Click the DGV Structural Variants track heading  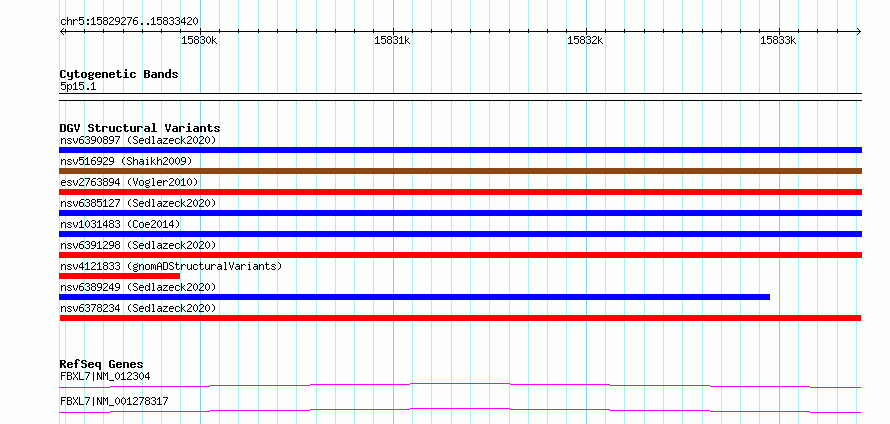tap(140, 128)
